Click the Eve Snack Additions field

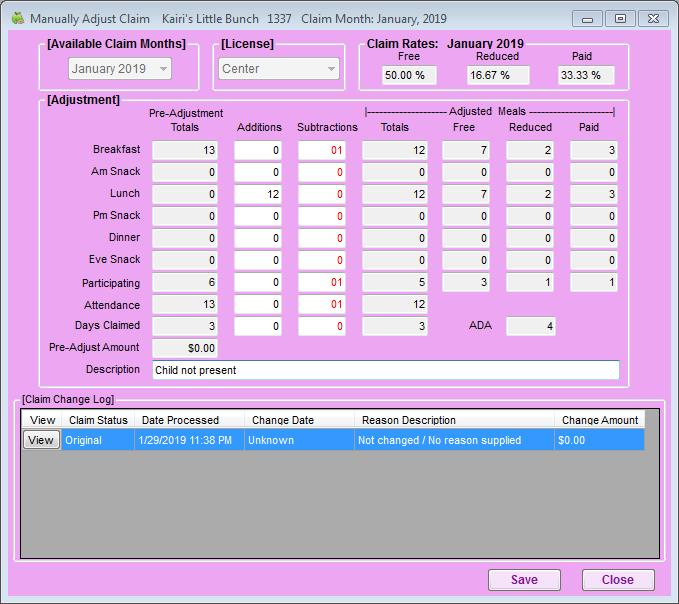tap(258, 260)
